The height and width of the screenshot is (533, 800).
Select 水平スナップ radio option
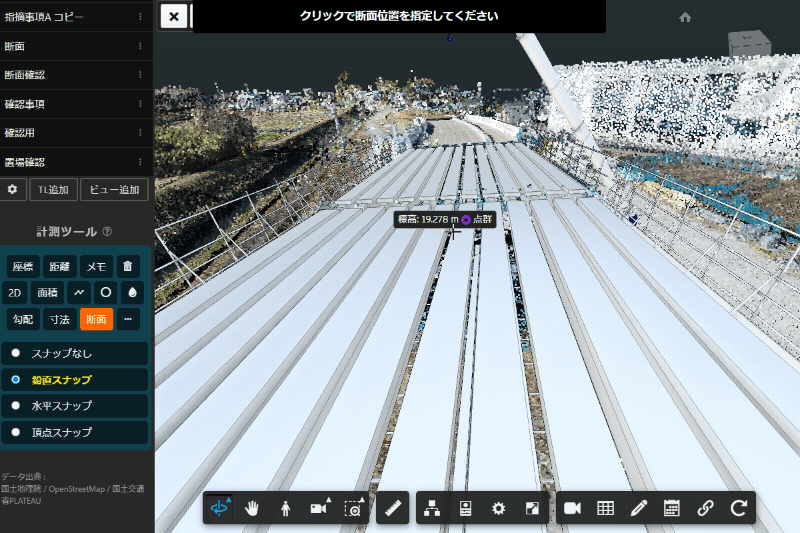pos(16,406)
